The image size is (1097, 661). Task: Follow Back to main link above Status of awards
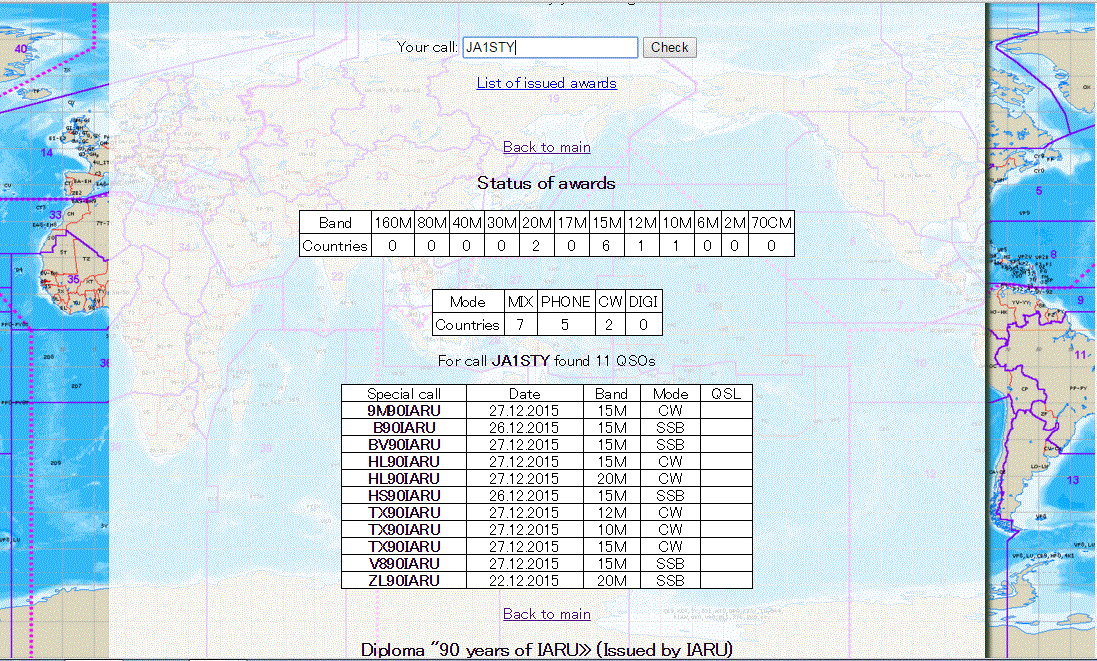point(546,147)
